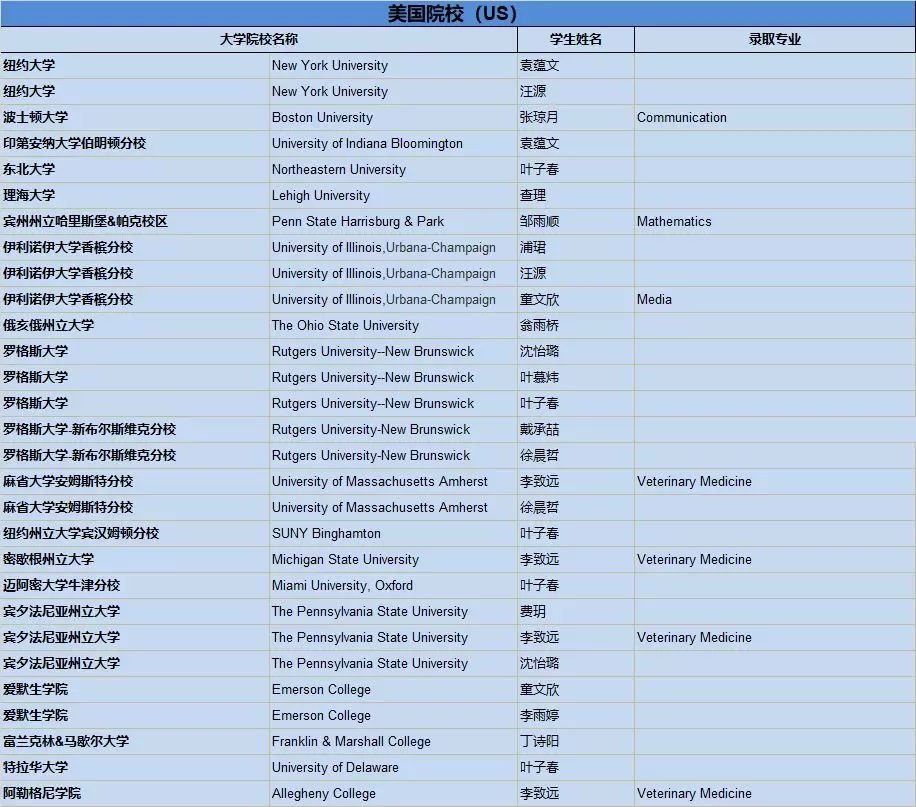Select the SUNY Binghamton cell
Screen dimensions: 916x807
point(393,534)
